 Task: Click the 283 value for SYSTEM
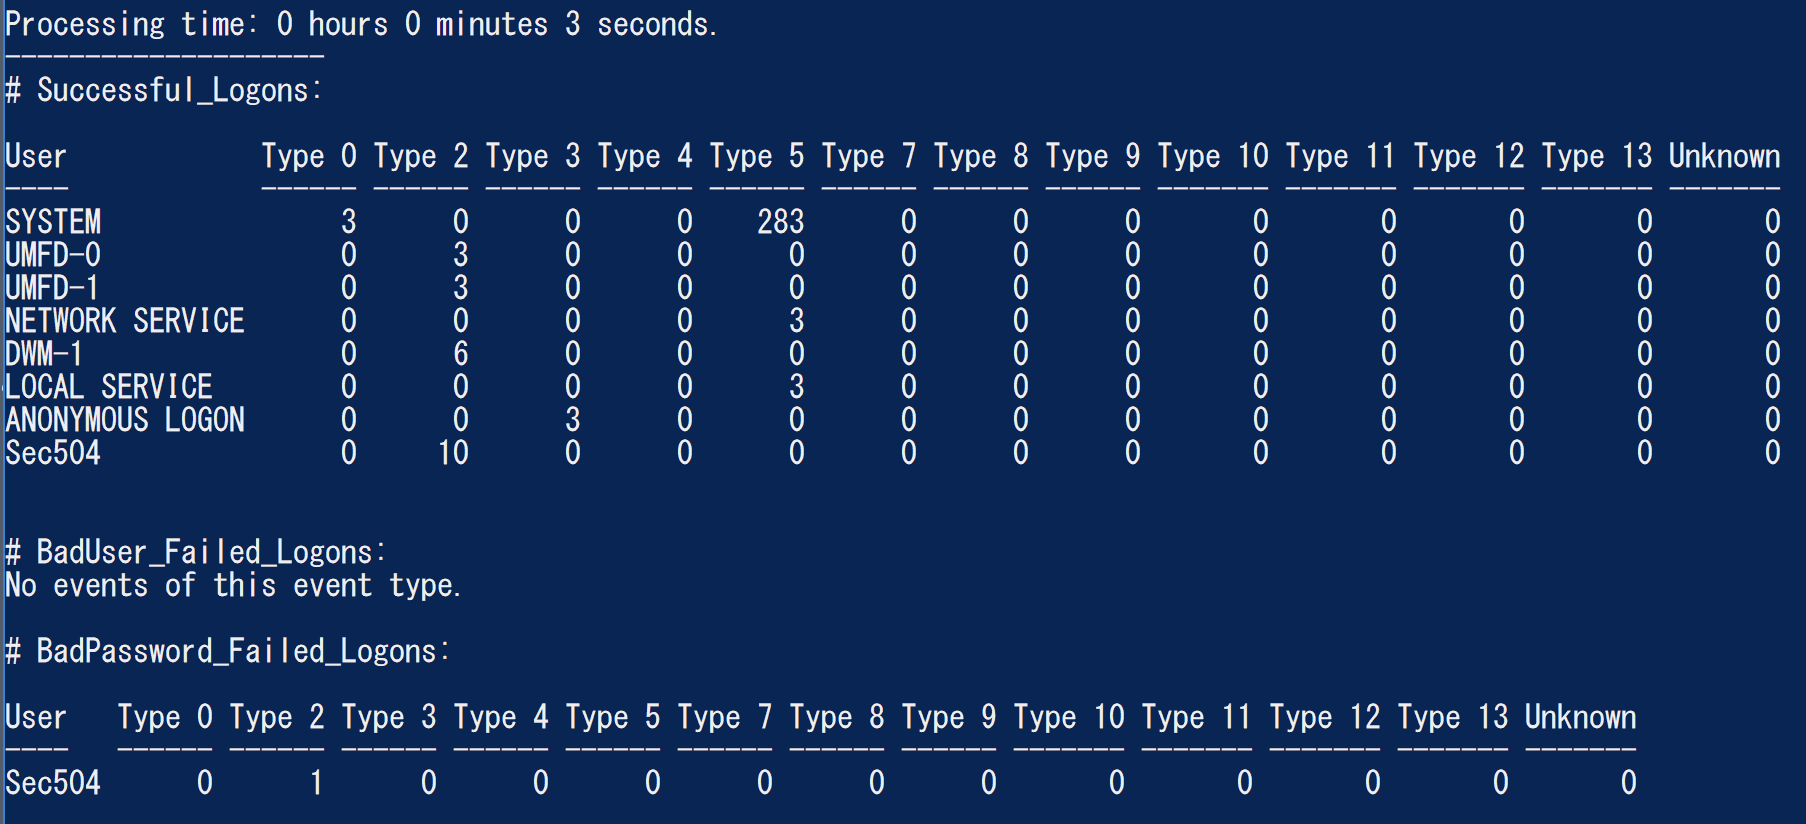[x=780, y=221]
